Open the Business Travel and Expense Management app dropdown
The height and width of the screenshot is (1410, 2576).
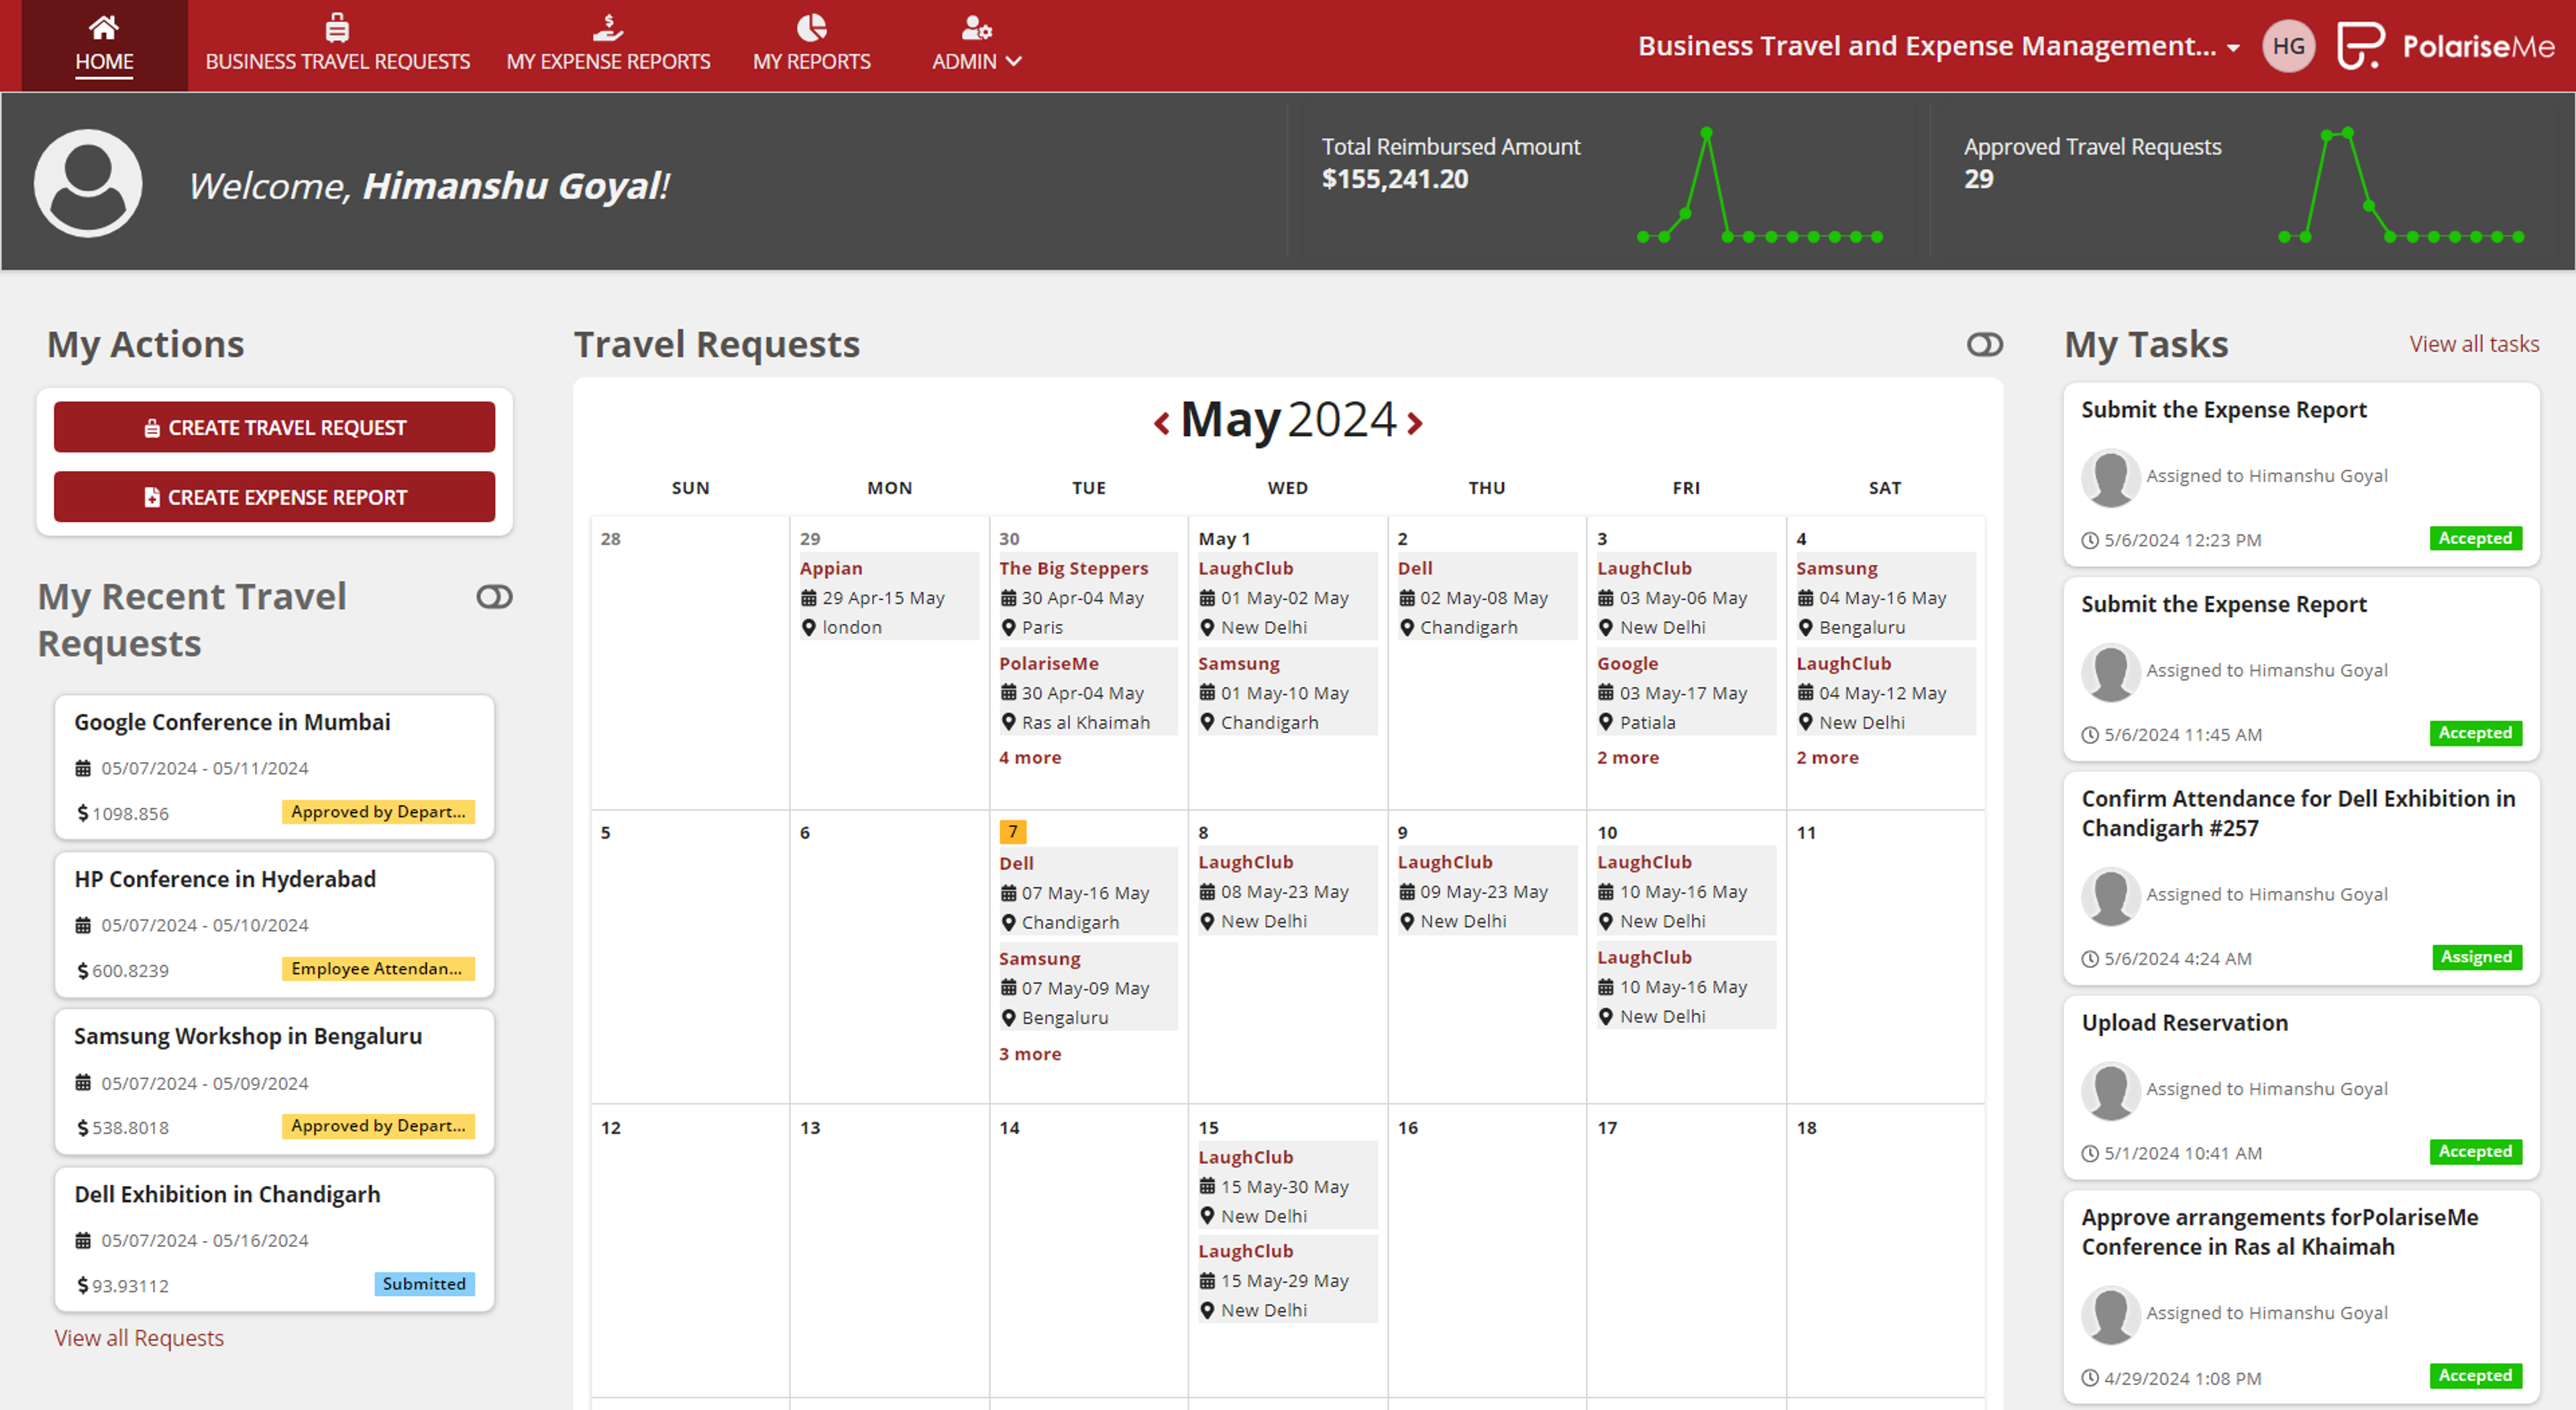point(1938,46)
